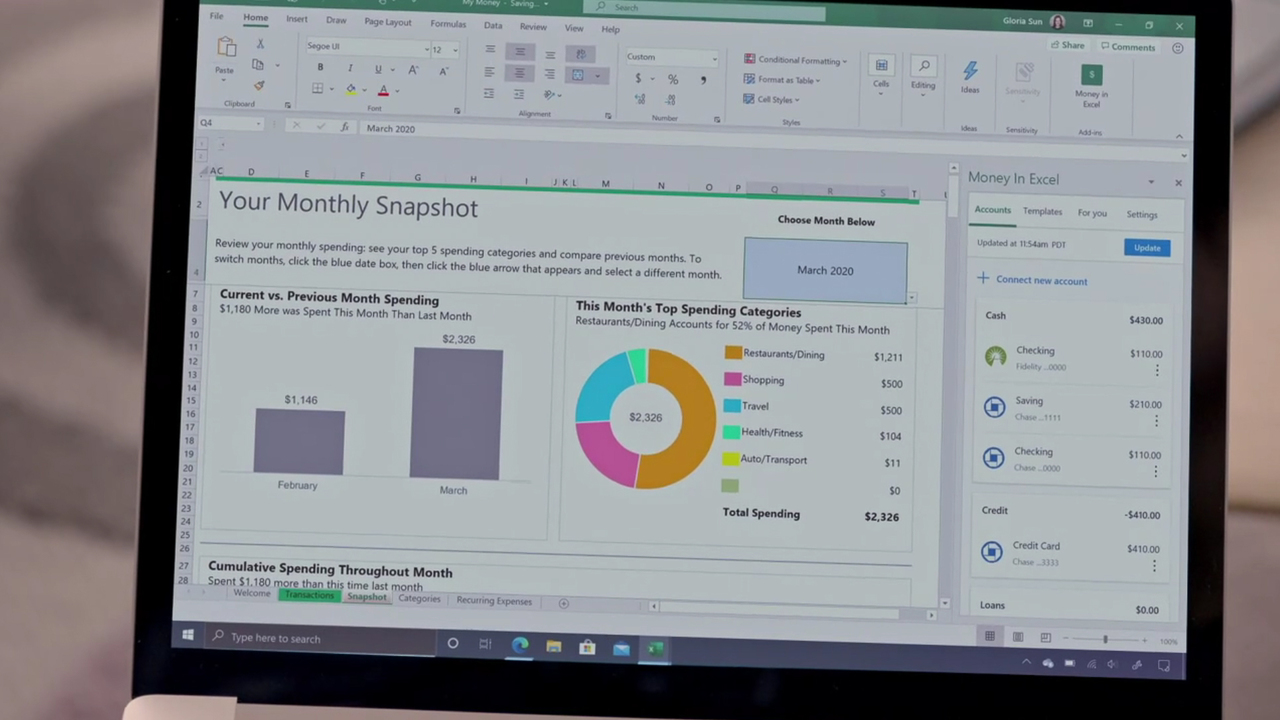
Task: Open the font size dropdown
Action: (x=455, y=49)
